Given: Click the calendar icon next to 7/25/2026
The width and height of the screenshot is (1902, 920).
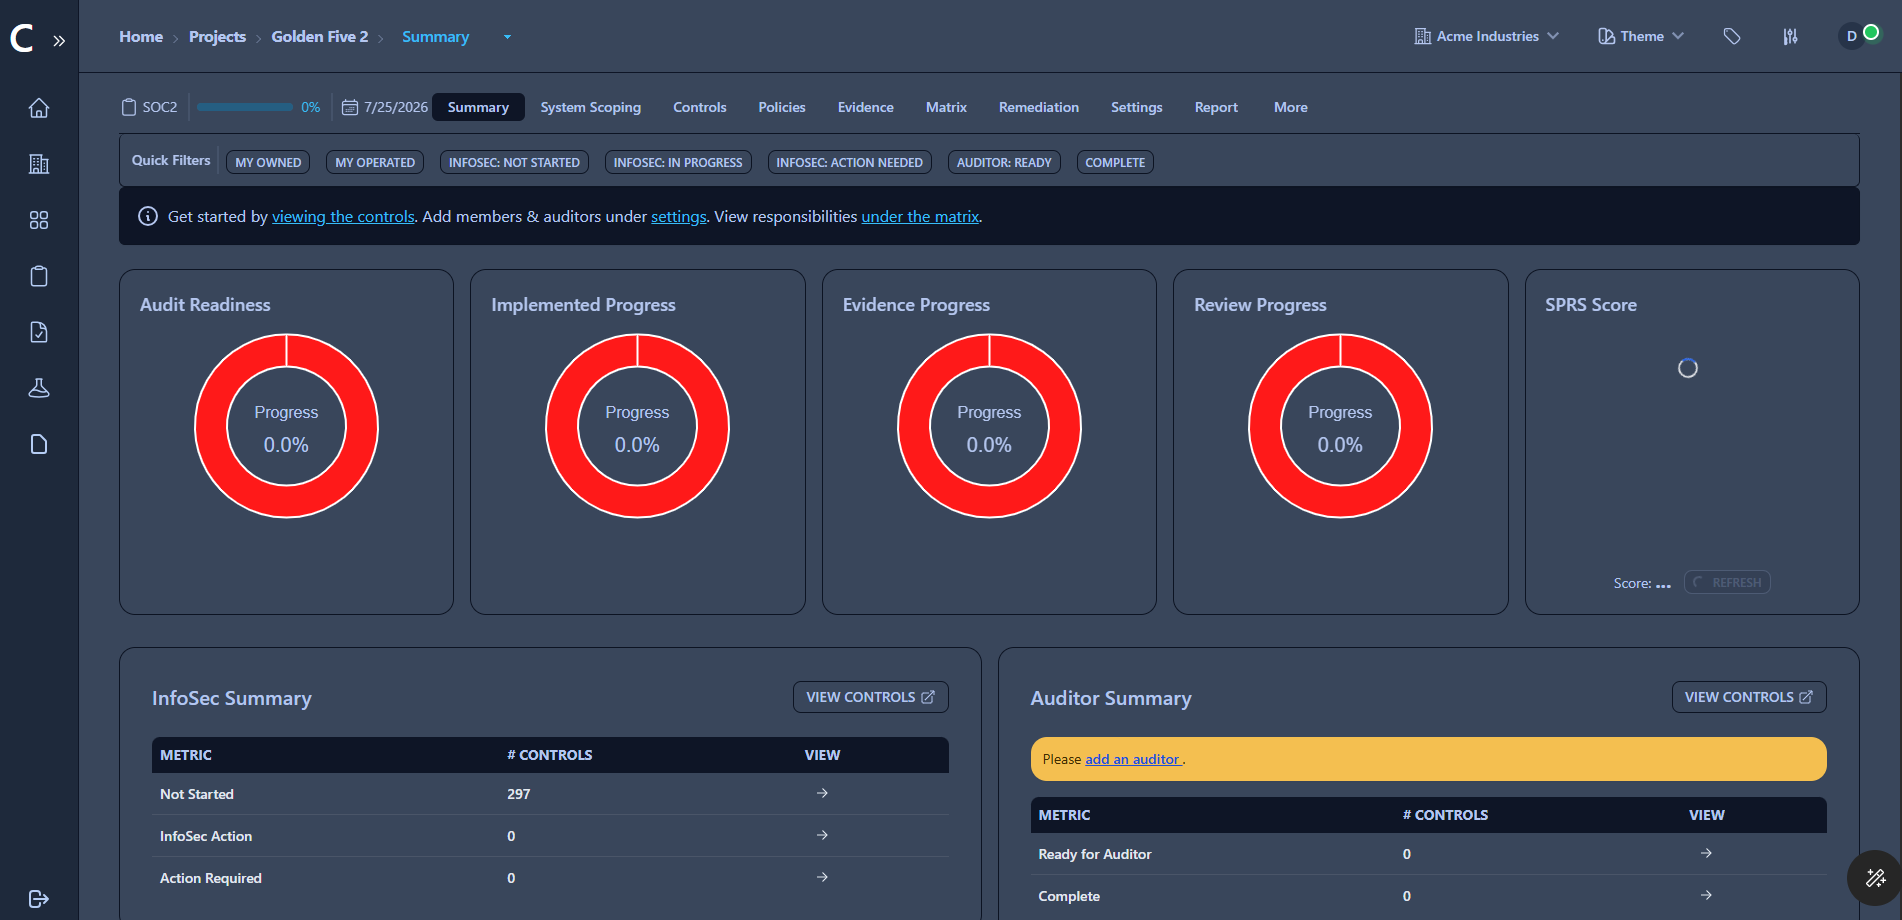Looking at the screenshot, I should coord(350,107).
